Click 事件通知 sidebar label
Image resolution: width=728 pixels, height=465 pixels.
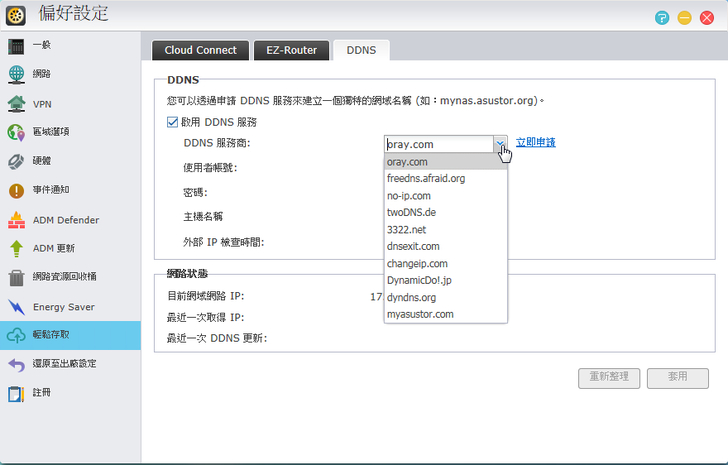tap(51, 189)
